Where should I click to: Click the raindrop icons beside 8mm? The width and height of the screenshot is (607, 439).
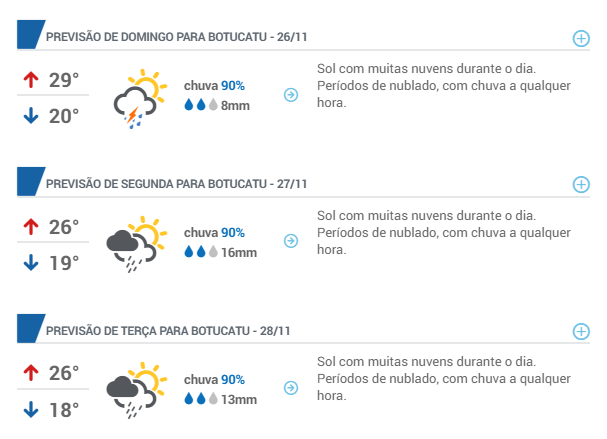(x=201, y=105)
